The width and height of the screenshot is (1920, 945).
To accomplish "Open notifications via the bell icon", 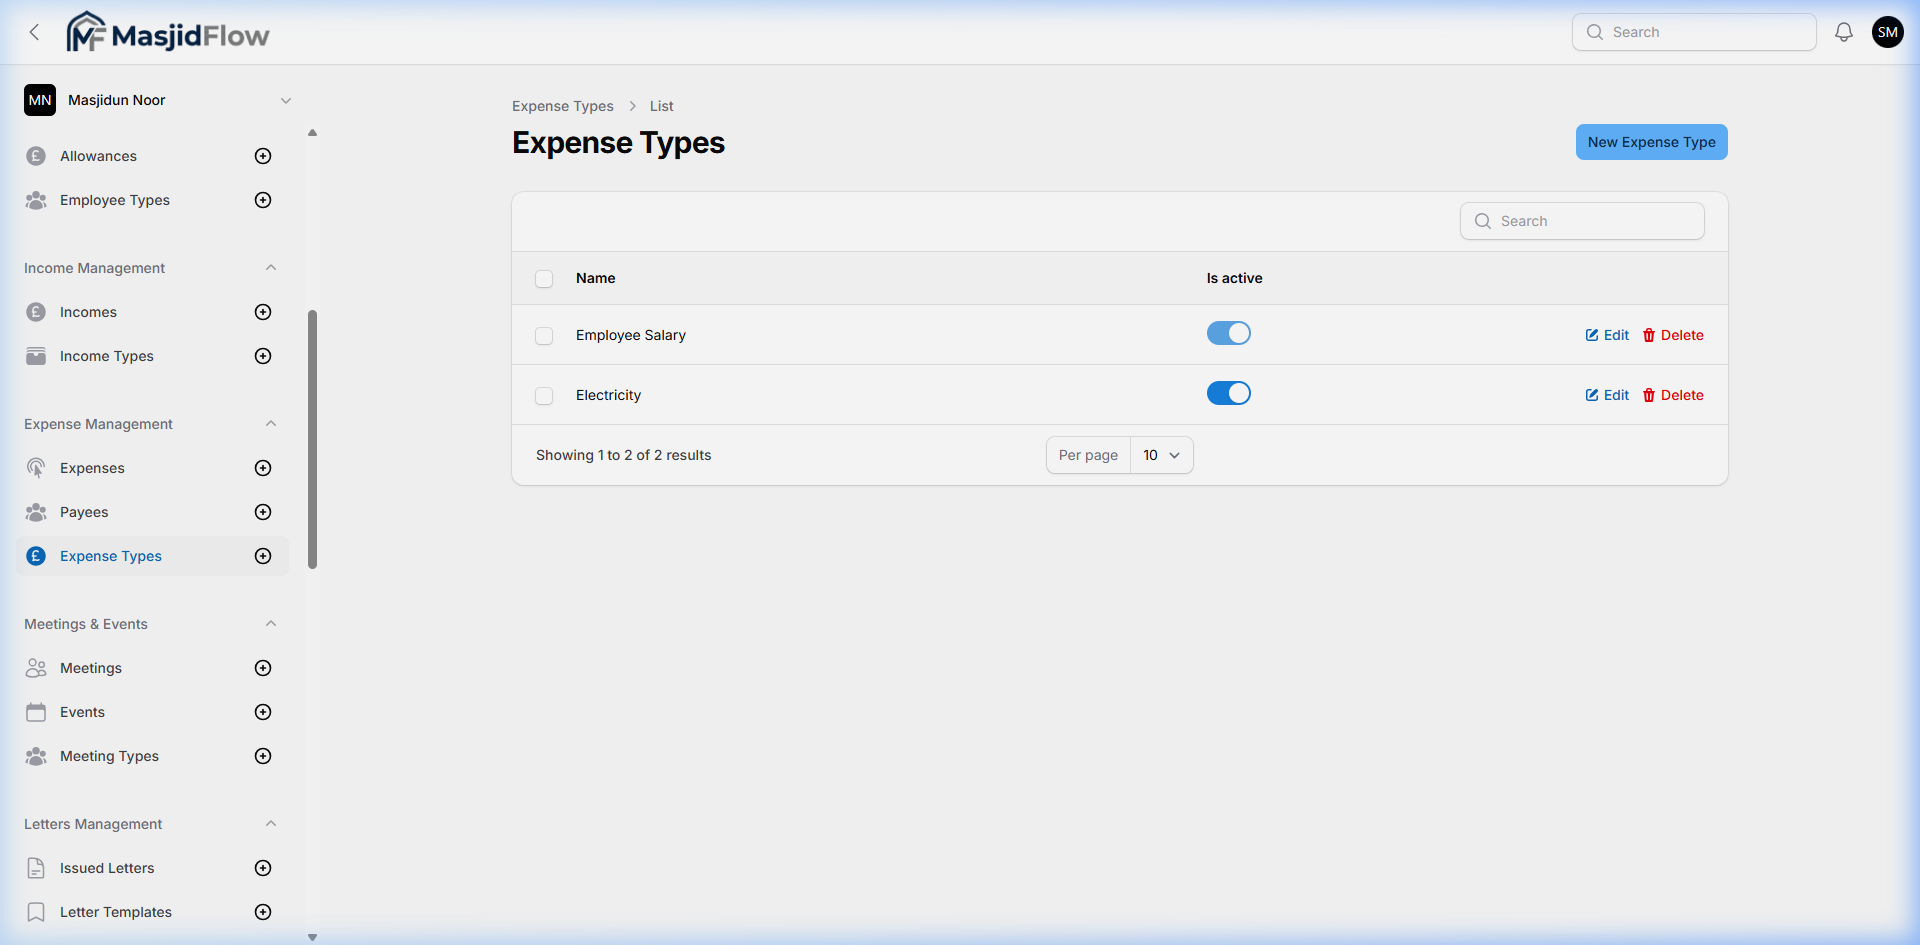I will (1843, 31).
